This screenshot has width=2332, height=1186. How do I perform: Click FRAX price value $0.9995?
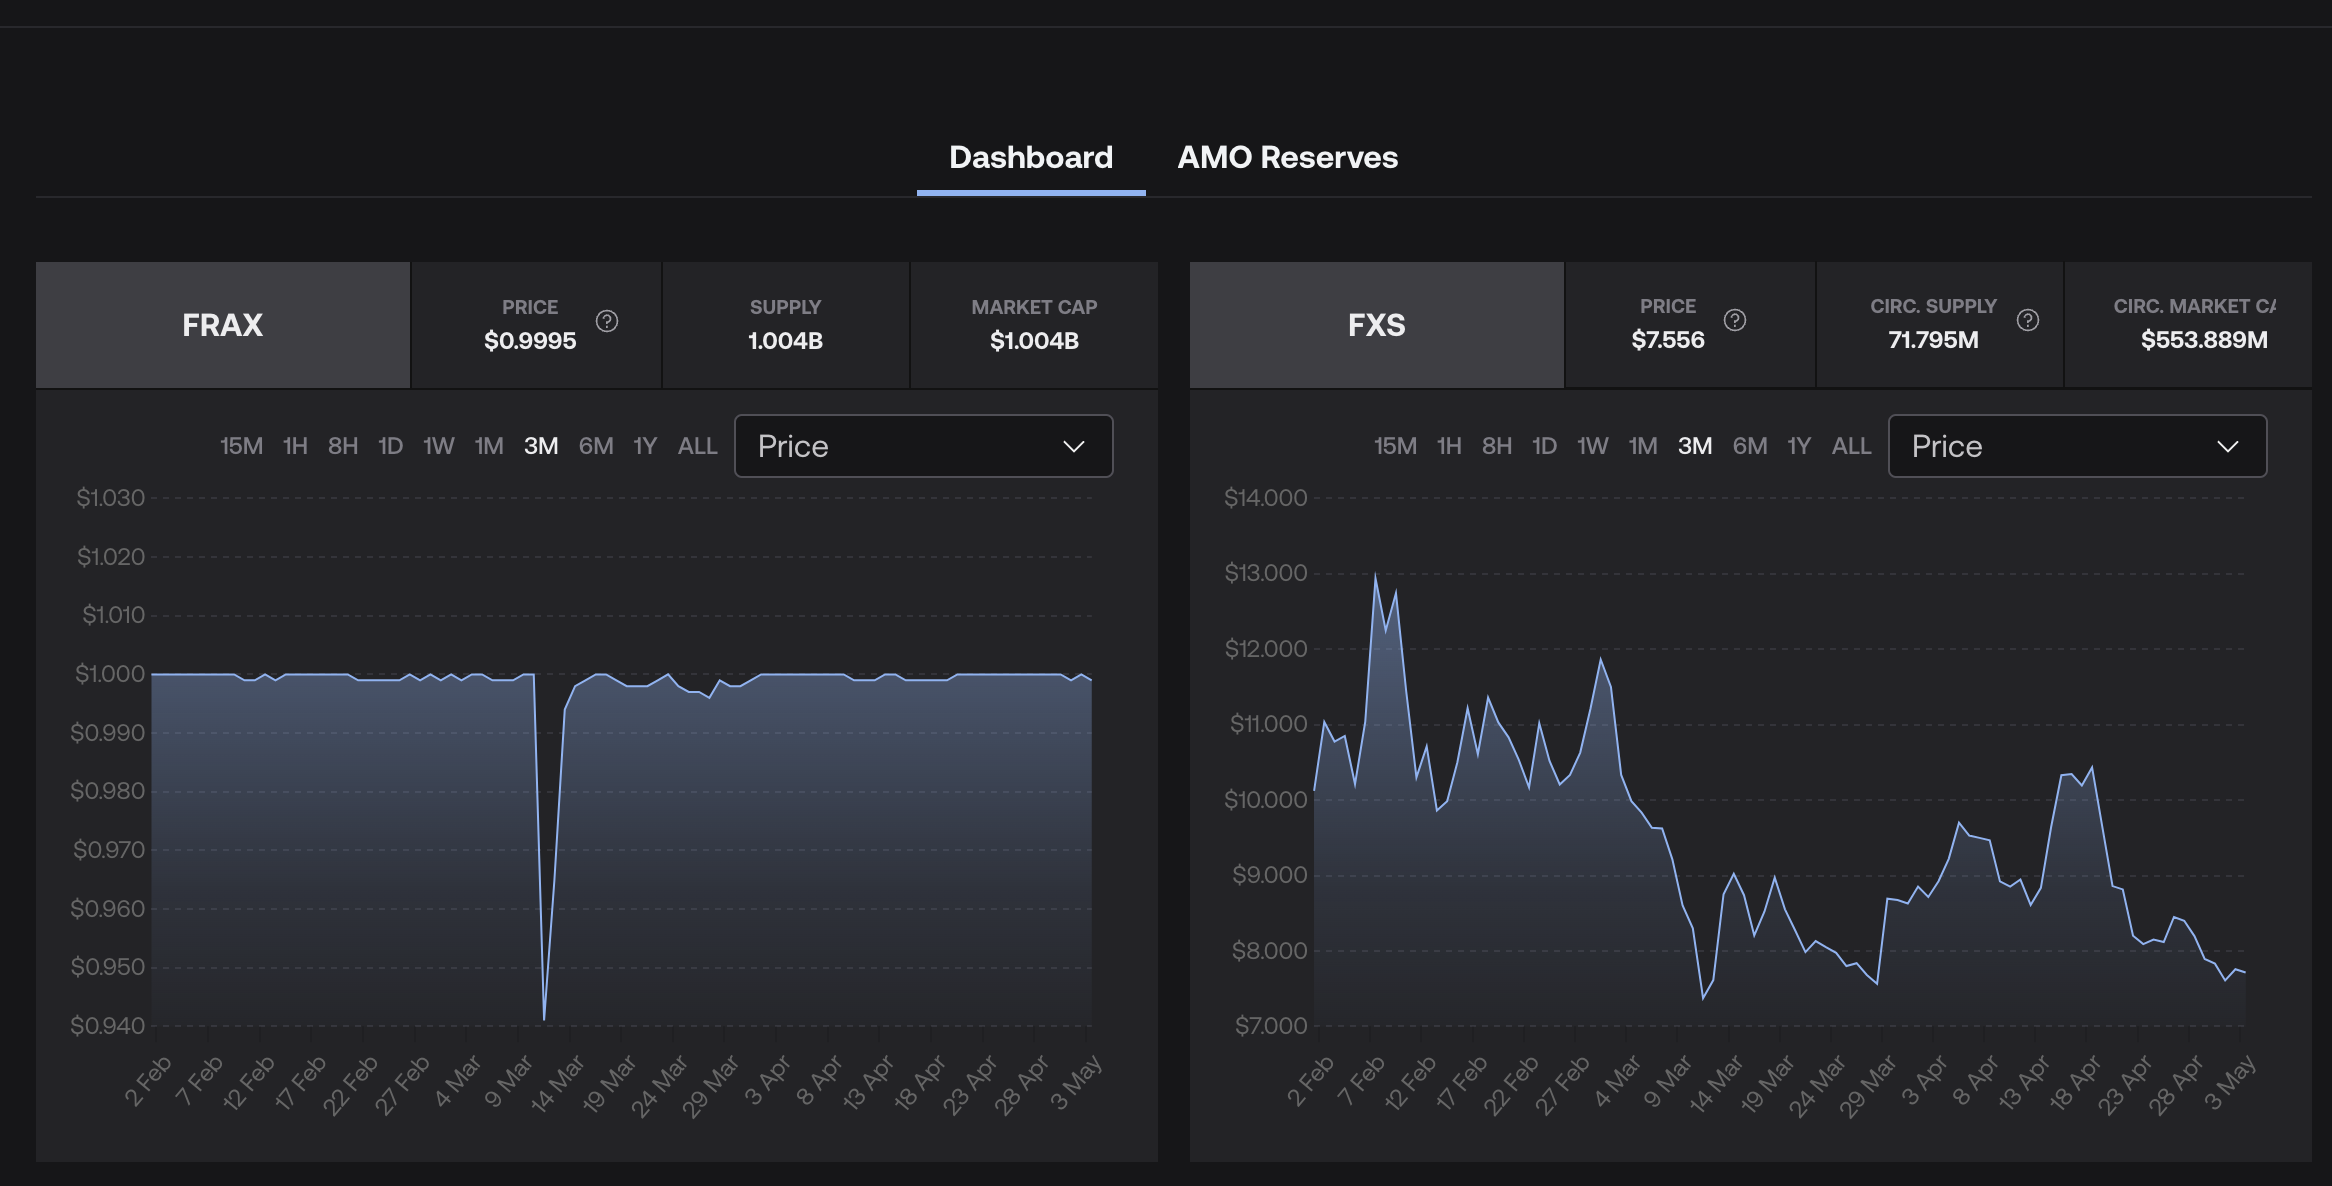coord(530,341)
